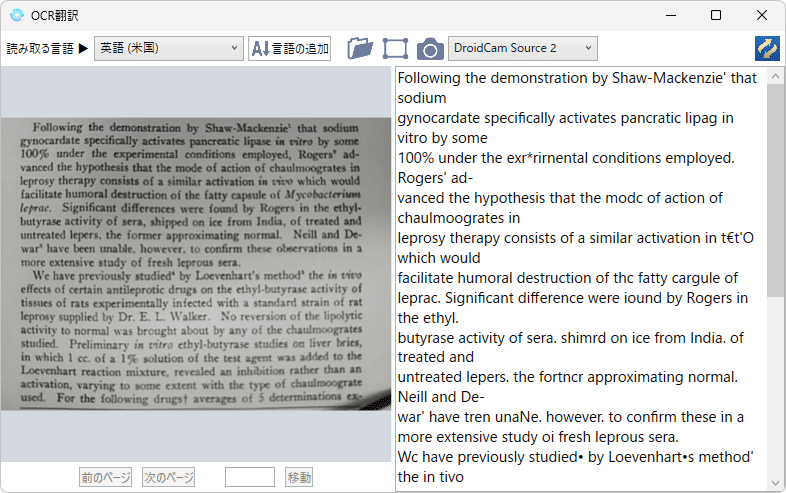Click the 言語の追加 button
The height and width of the screenshot is (493, 786).
pos(289,48)
